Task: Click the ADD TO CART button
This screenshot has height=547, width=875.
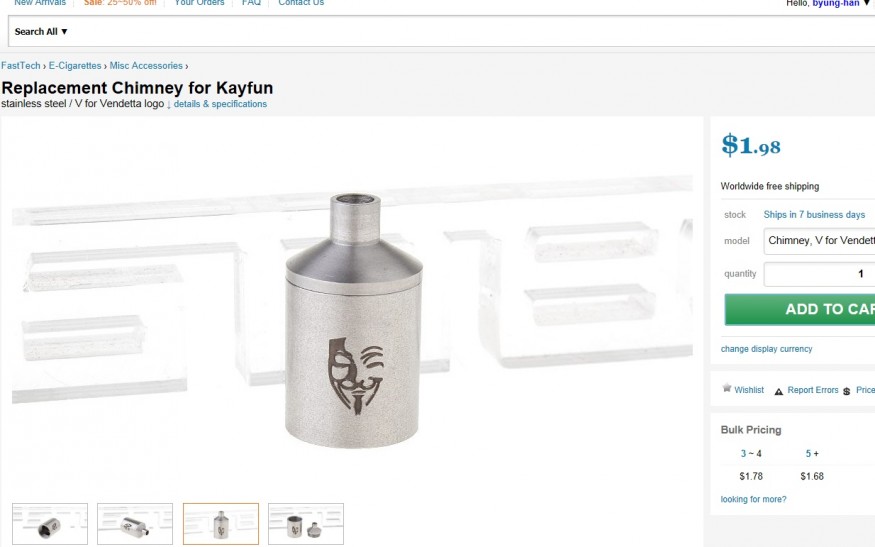Action: point(800,309)
